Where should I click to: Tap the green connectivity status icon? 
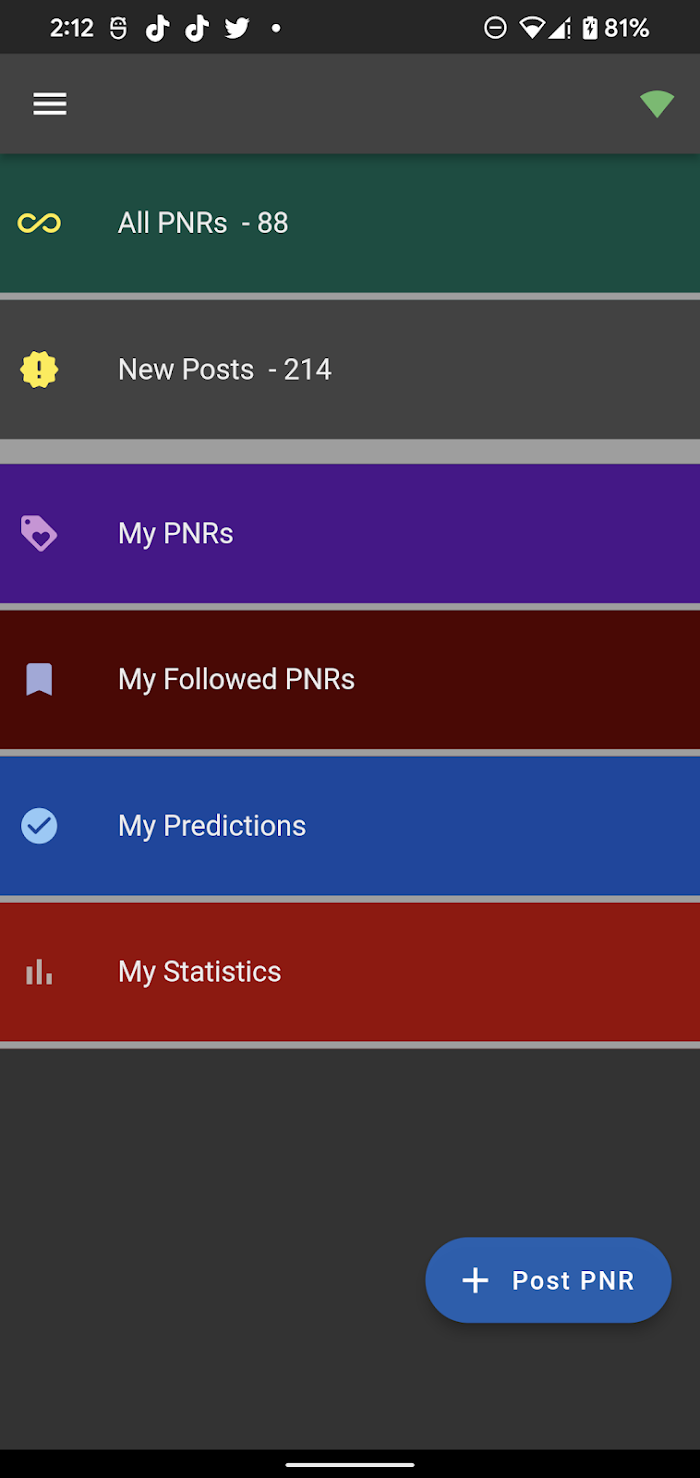657,104
